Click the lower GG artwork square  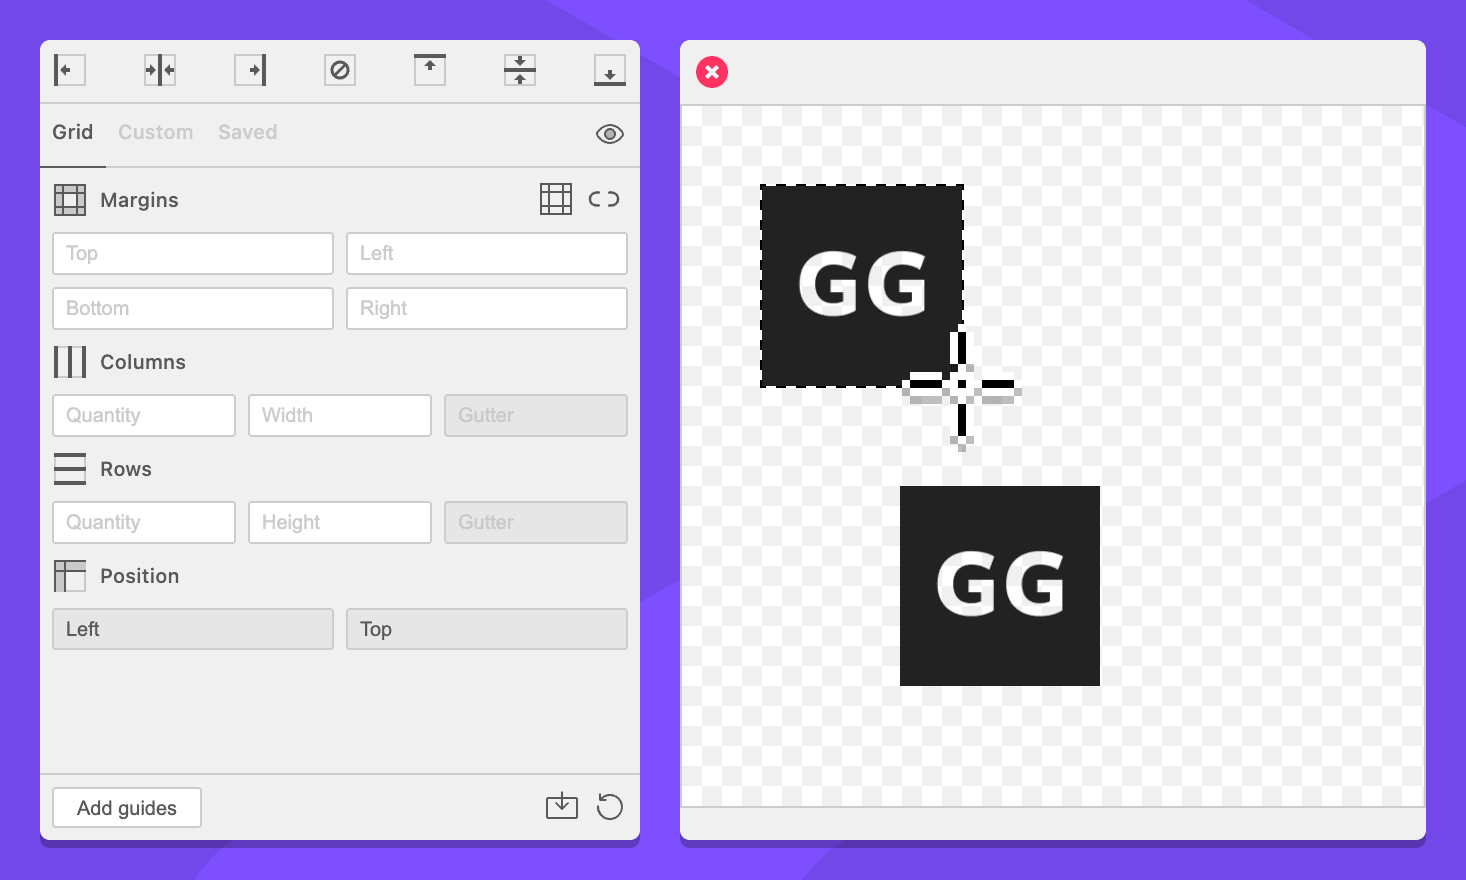(x=1000, y=586)
